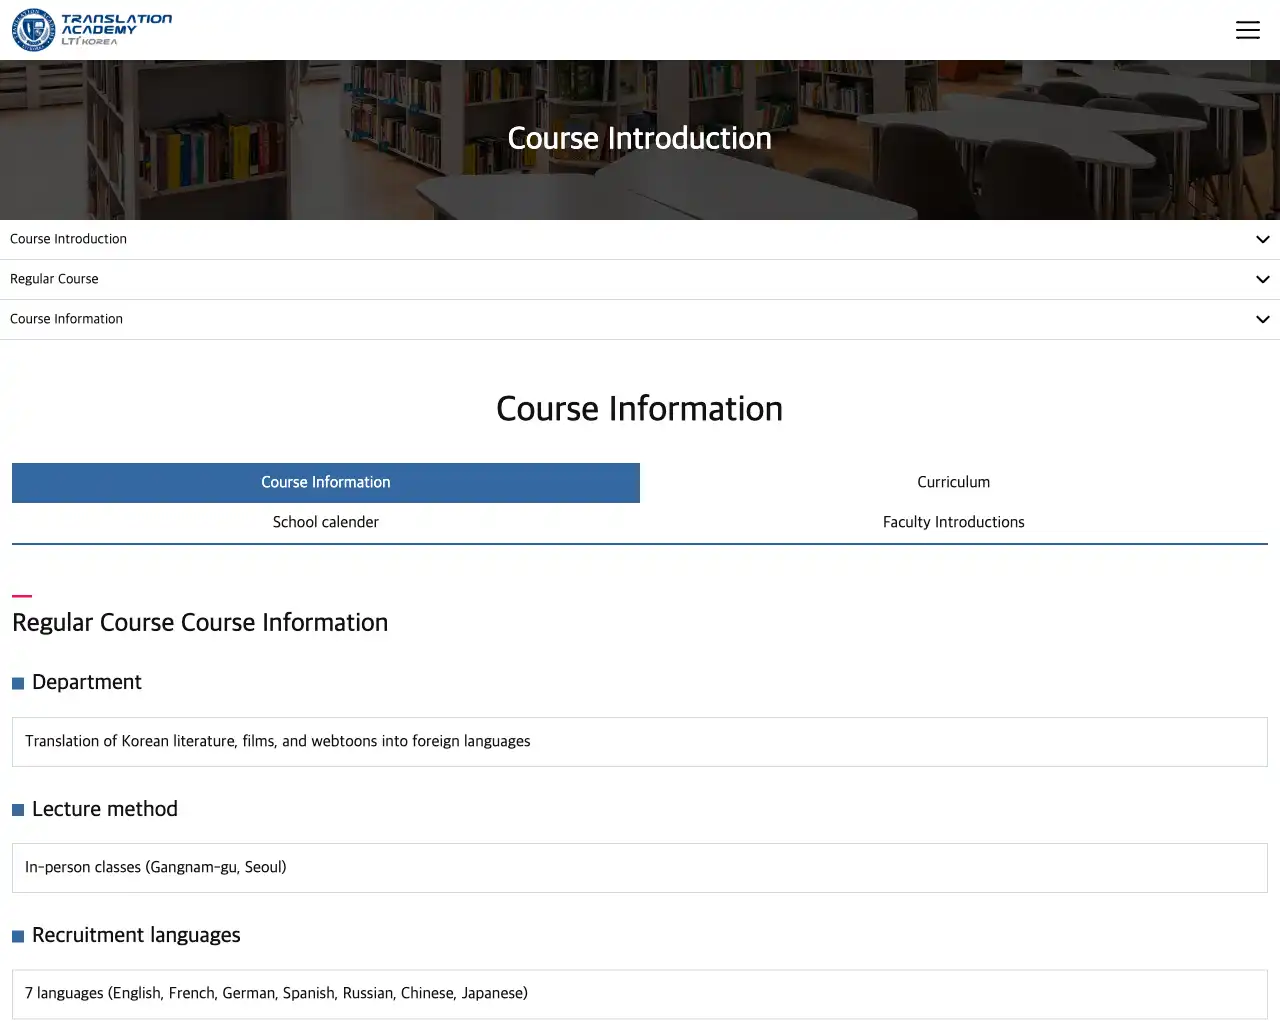Click the Korean literature translation department box
The width and height of the screenshot is (1280, 1024).
639,742
